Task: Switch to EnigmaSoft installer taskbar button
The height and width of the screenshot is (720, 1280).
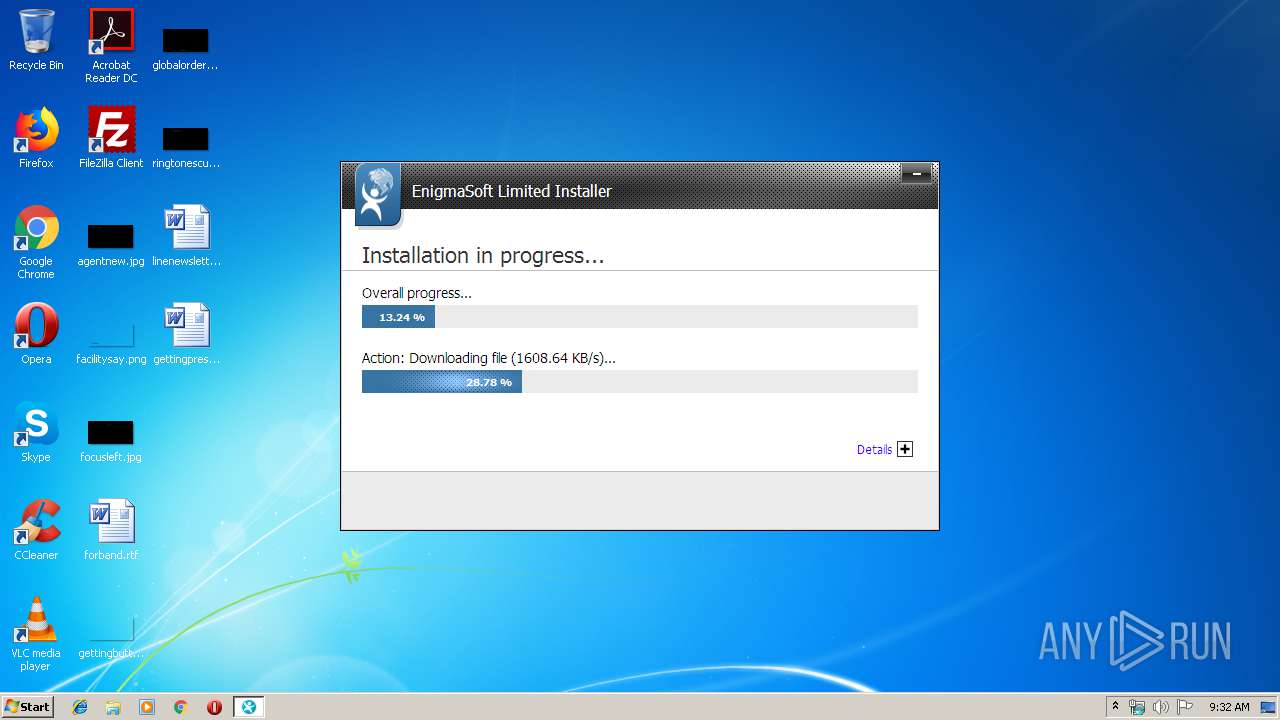Action: (x=248, y=707)
